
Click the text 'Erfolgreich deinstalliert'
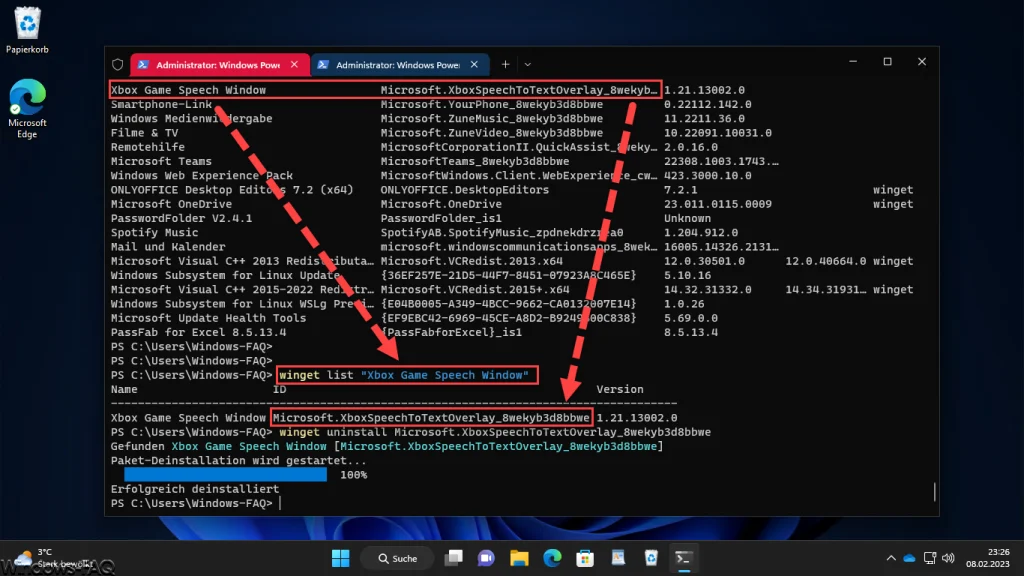(x=195, y=489)
